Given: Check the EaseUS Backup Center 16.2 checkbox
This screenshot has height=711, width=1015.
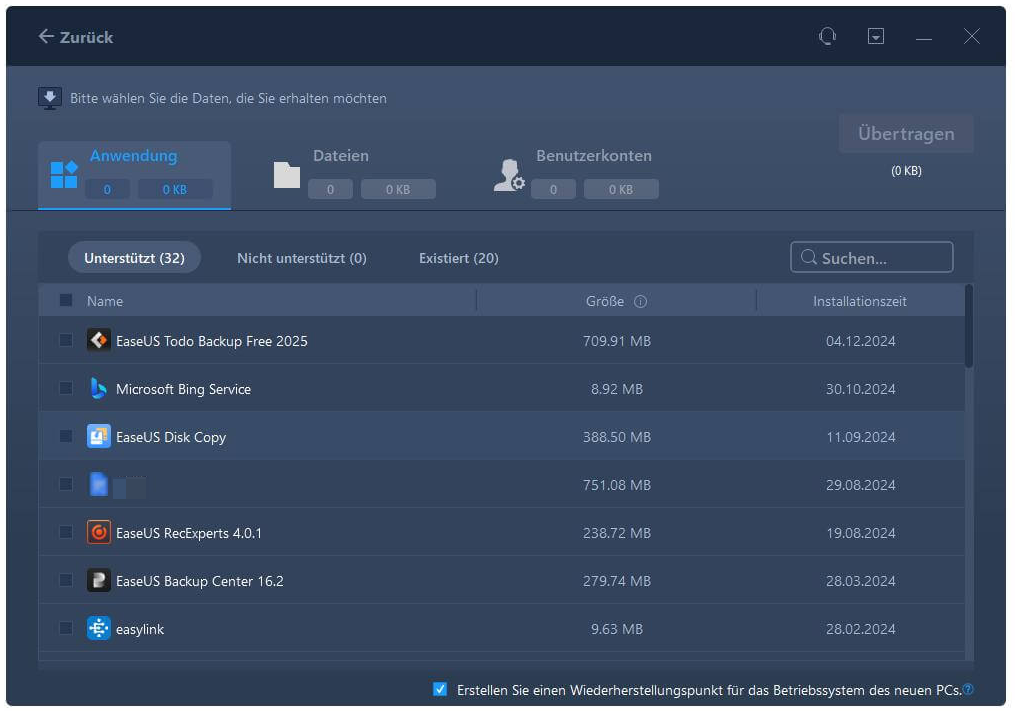Looking at the screenshot, I should click(x=66, y=580).
